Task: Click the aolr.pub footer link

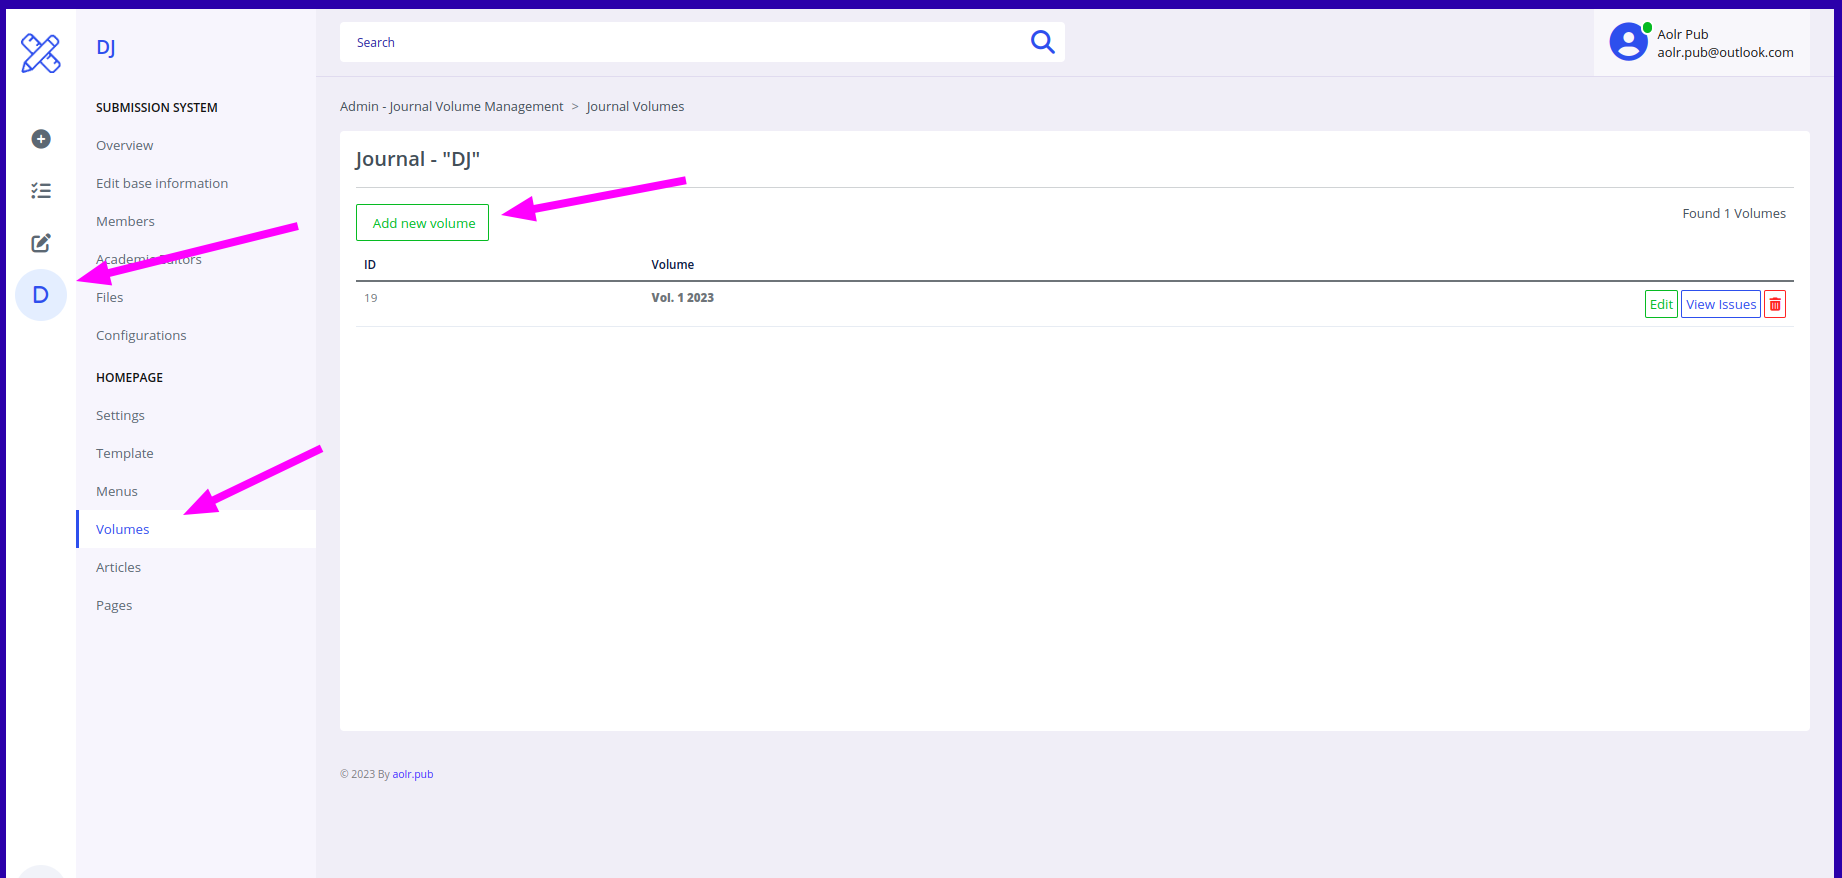Action: (x=412, y=774)
